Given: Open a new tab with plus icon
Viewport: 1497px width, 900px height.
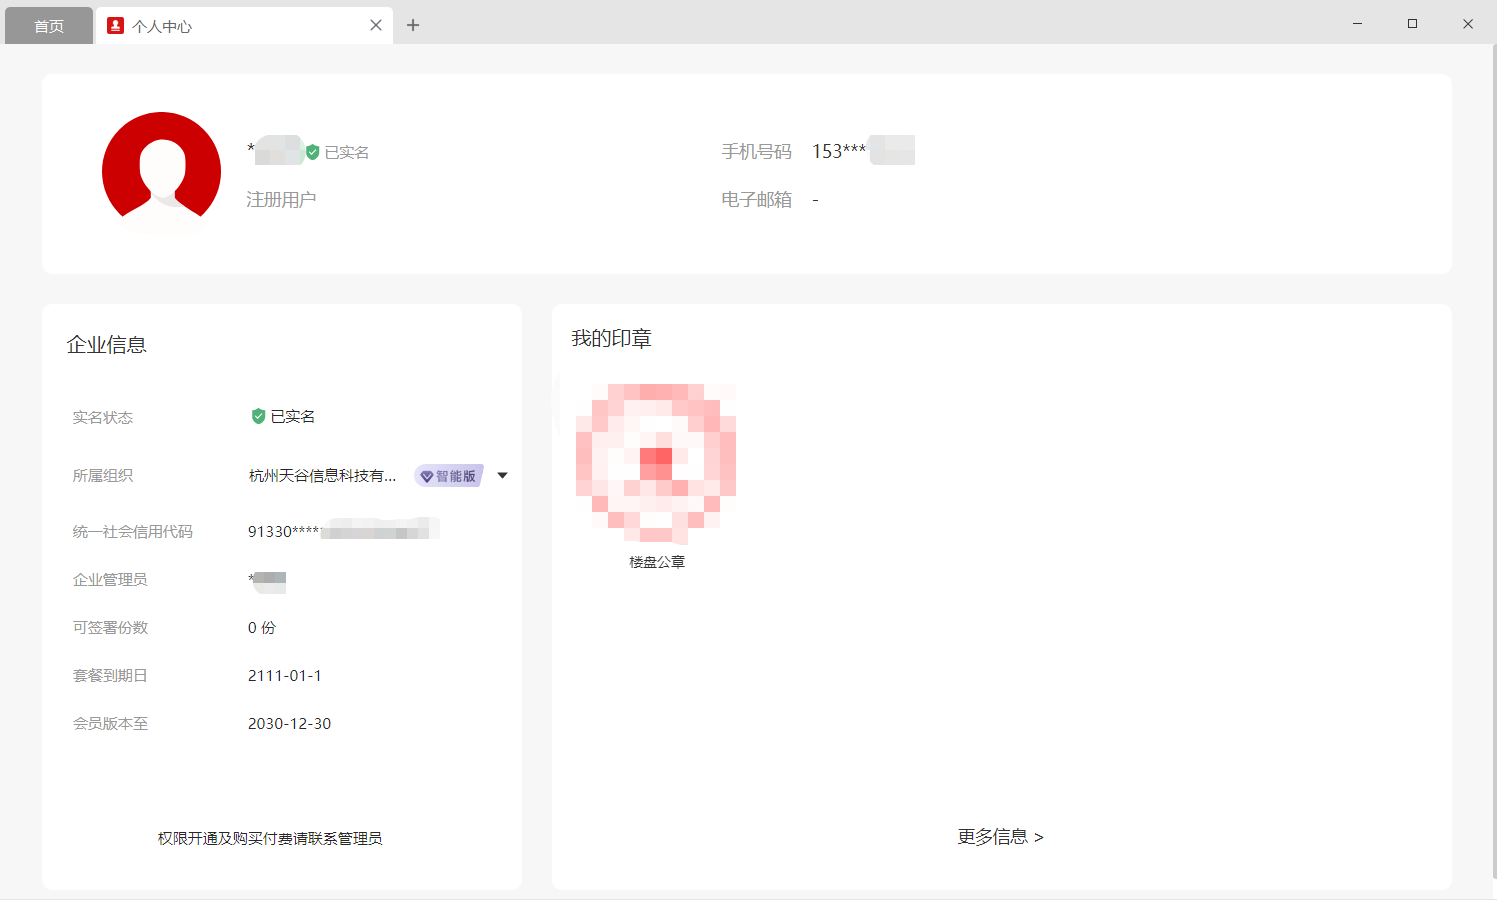Looking at the screenshot, I should point(413,25).
